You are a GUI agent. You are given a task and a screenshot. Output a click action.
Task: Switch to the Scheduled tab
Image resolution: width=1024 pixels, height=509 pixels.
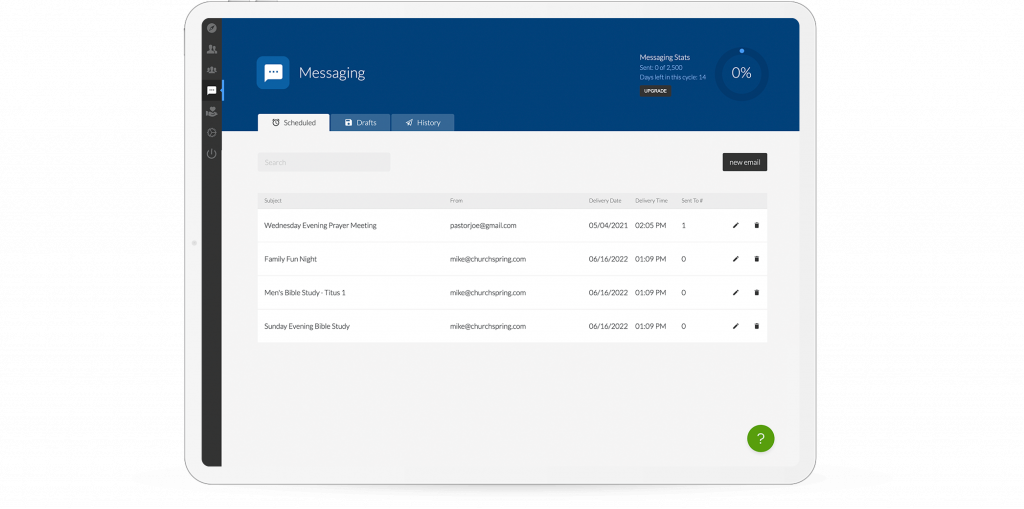click(294, 123)
